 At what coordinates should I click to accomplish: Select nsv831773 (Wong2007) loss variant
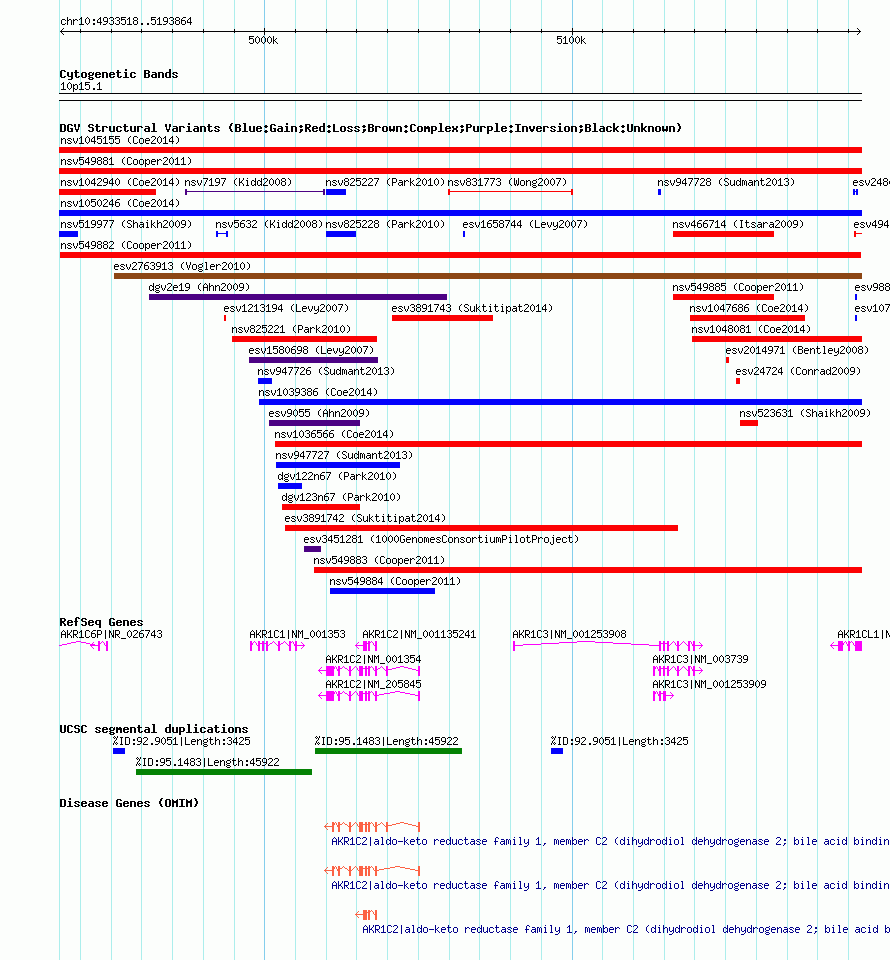tap(510, 192)
